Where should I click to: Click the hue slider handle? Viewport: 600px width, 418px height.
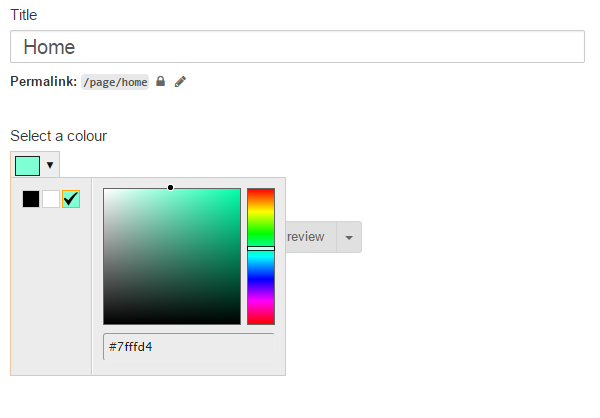261,248
